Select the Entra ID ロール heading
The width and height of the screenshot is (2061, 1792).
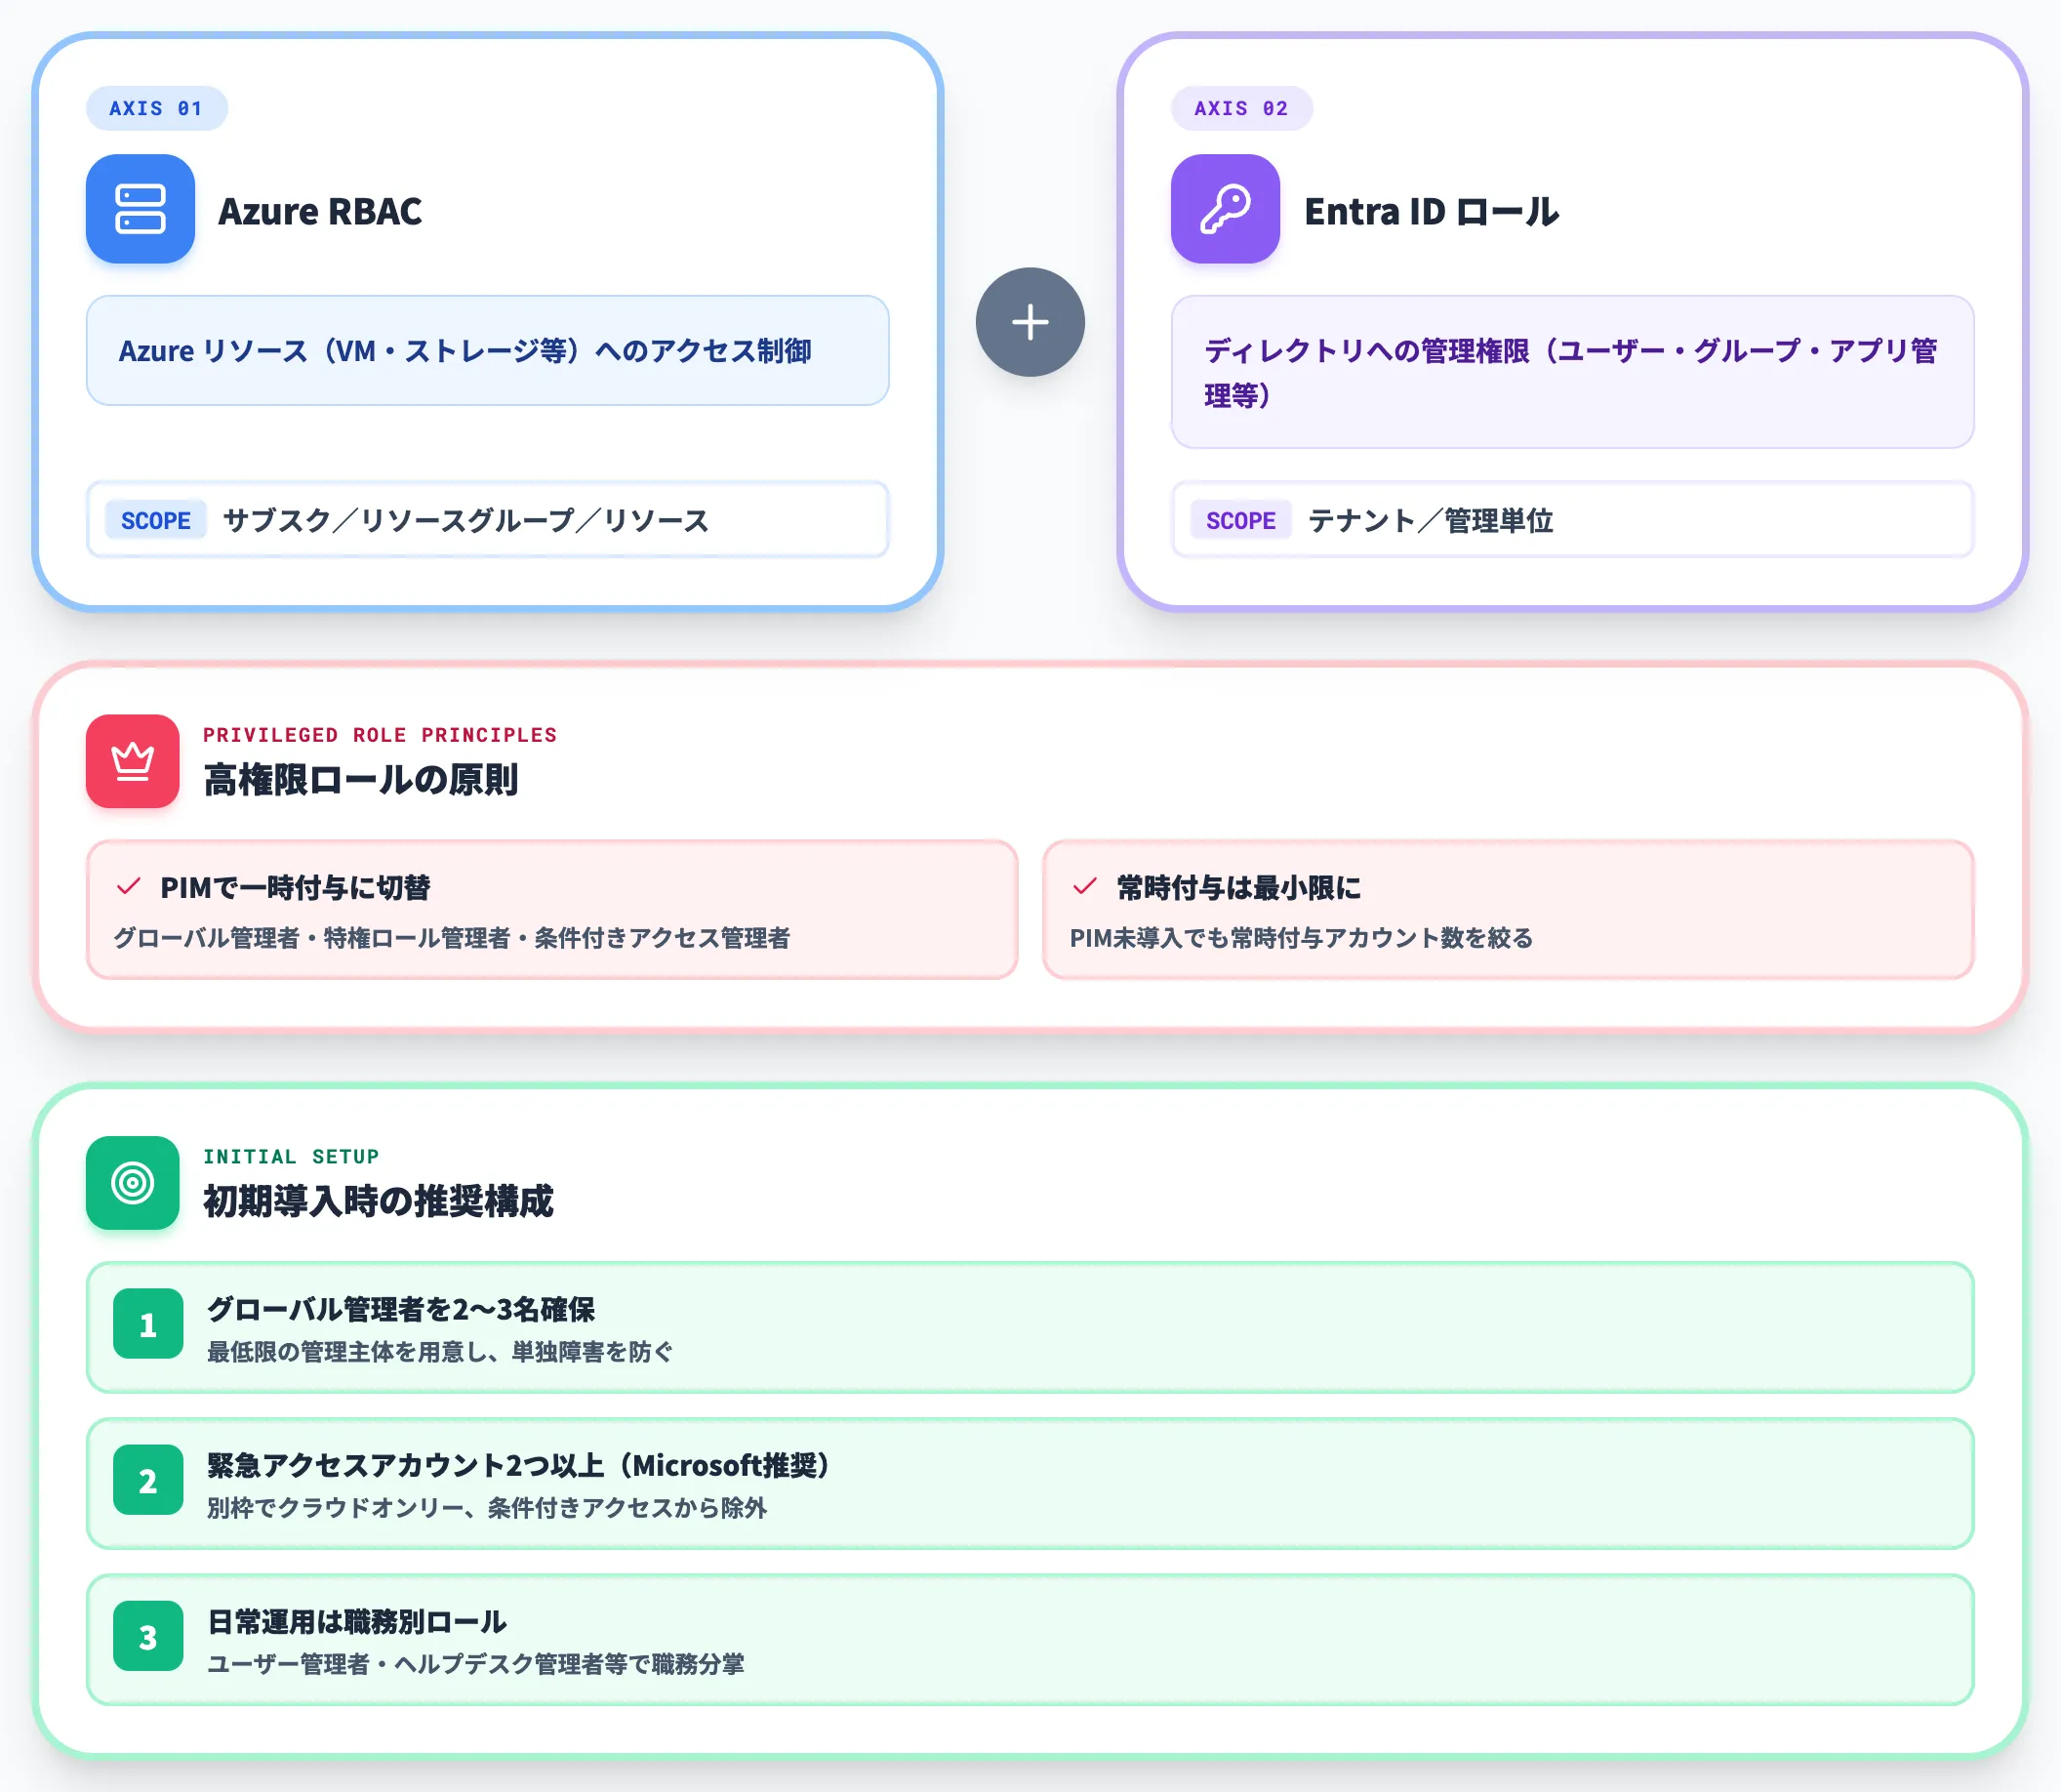(x=1431, y=211)
